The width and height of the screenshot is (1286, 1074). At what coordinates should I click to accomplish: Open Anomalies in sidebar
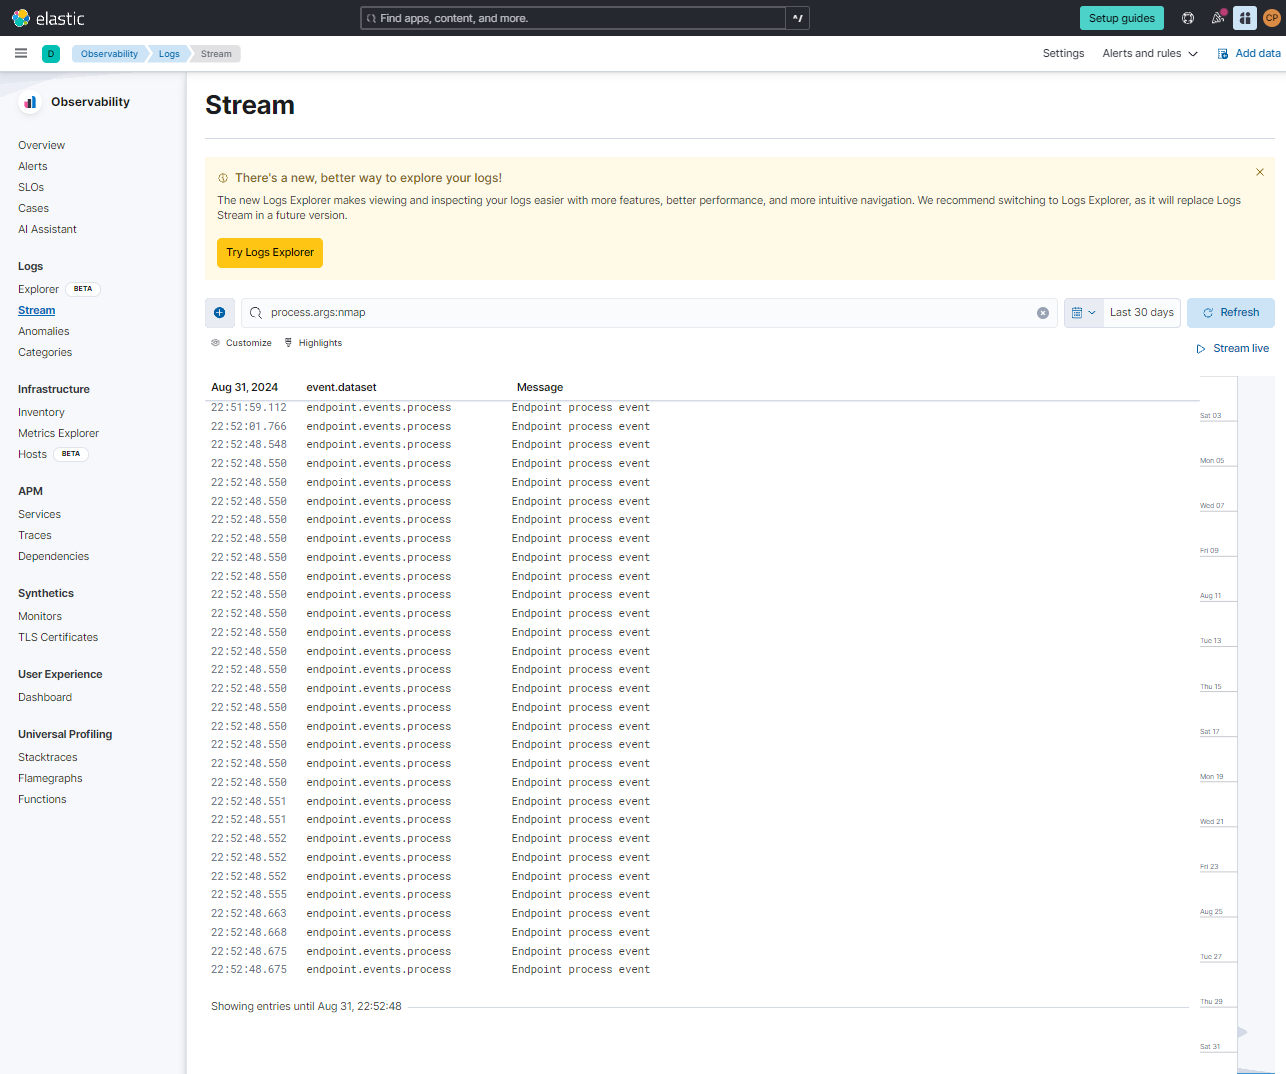(44, 332)
